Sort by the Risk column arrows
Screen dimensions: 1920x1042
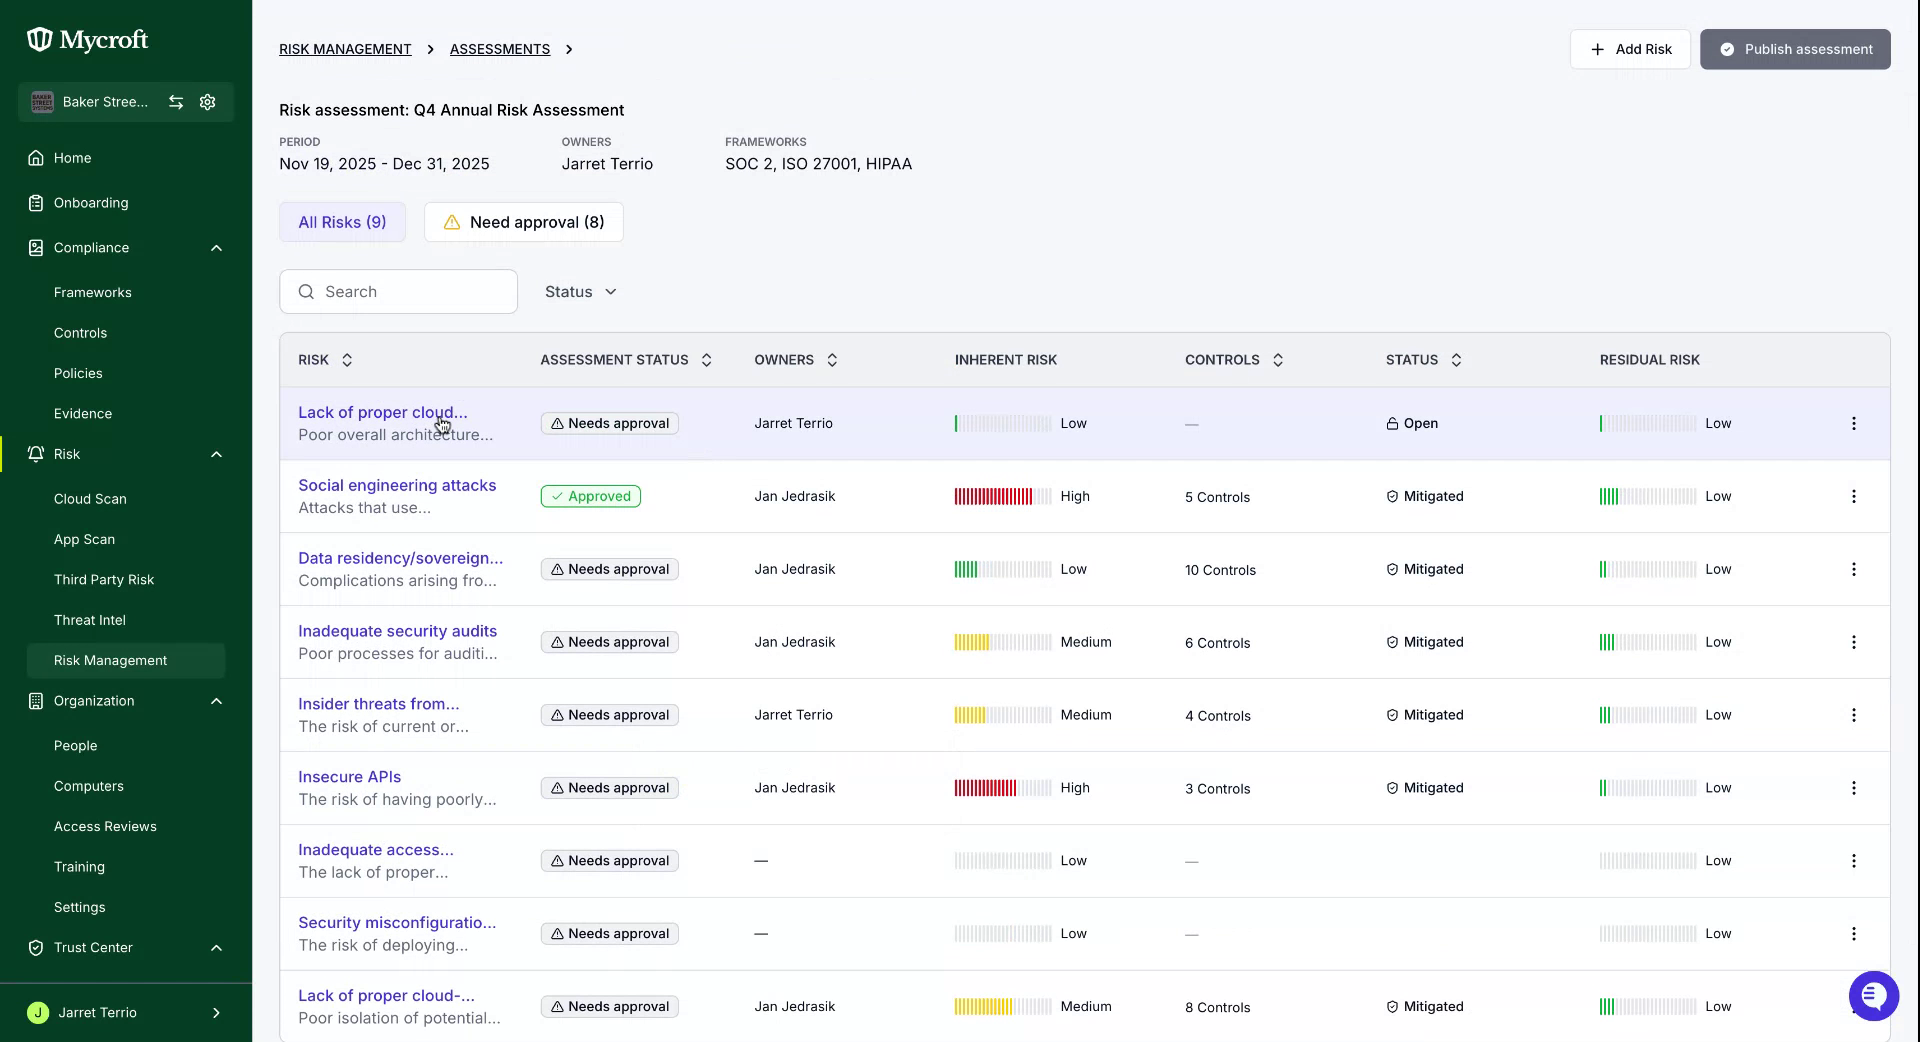(347, 360)
